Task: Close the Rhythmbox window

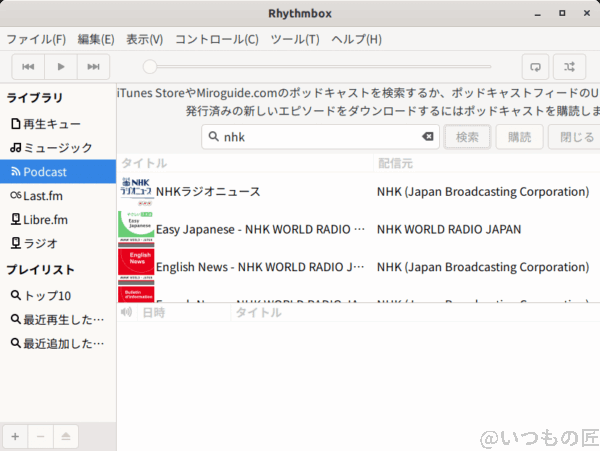Action: pyautogui.click(x=587, y=13)
